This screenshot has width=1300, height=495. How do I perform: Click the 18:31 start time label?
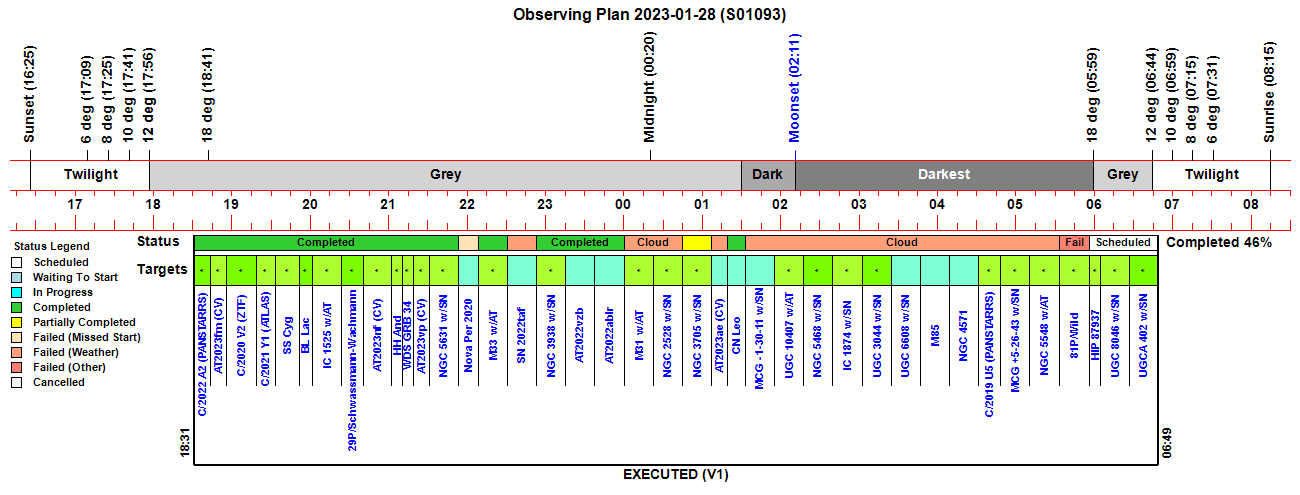pos(185,442)
